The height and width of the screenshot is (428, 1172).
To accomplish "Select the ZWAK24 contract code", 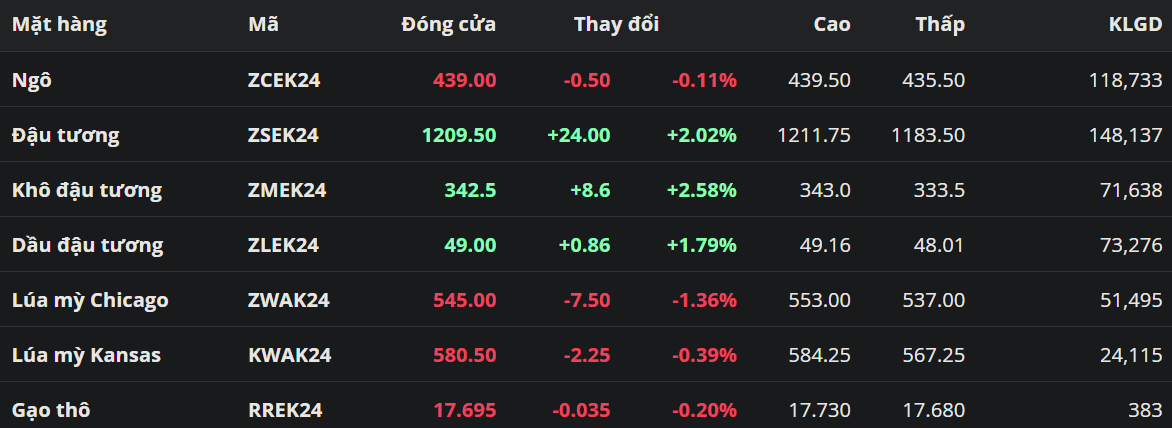I will (x=288, y=300).
